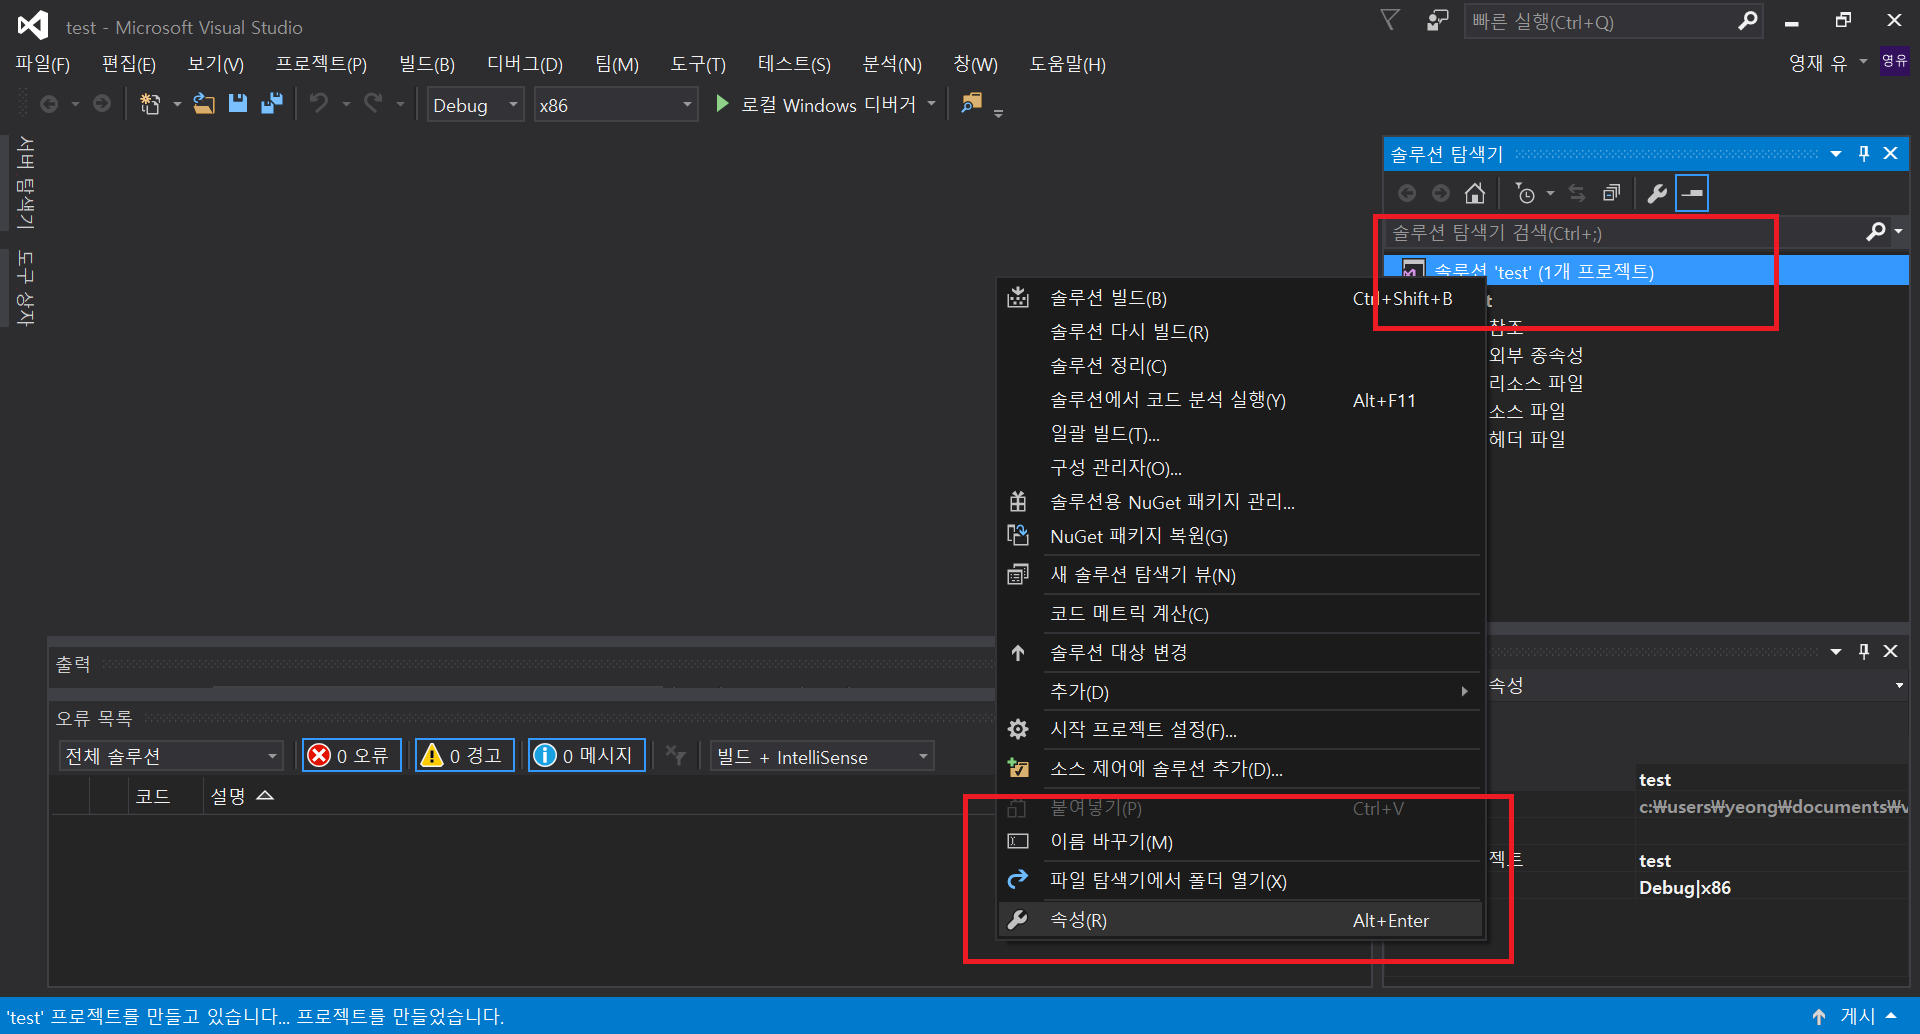This screenshot has height=1034, width=1920.
Task: Choose 속성(R) in the context menu
Action: pos(1240,920)
